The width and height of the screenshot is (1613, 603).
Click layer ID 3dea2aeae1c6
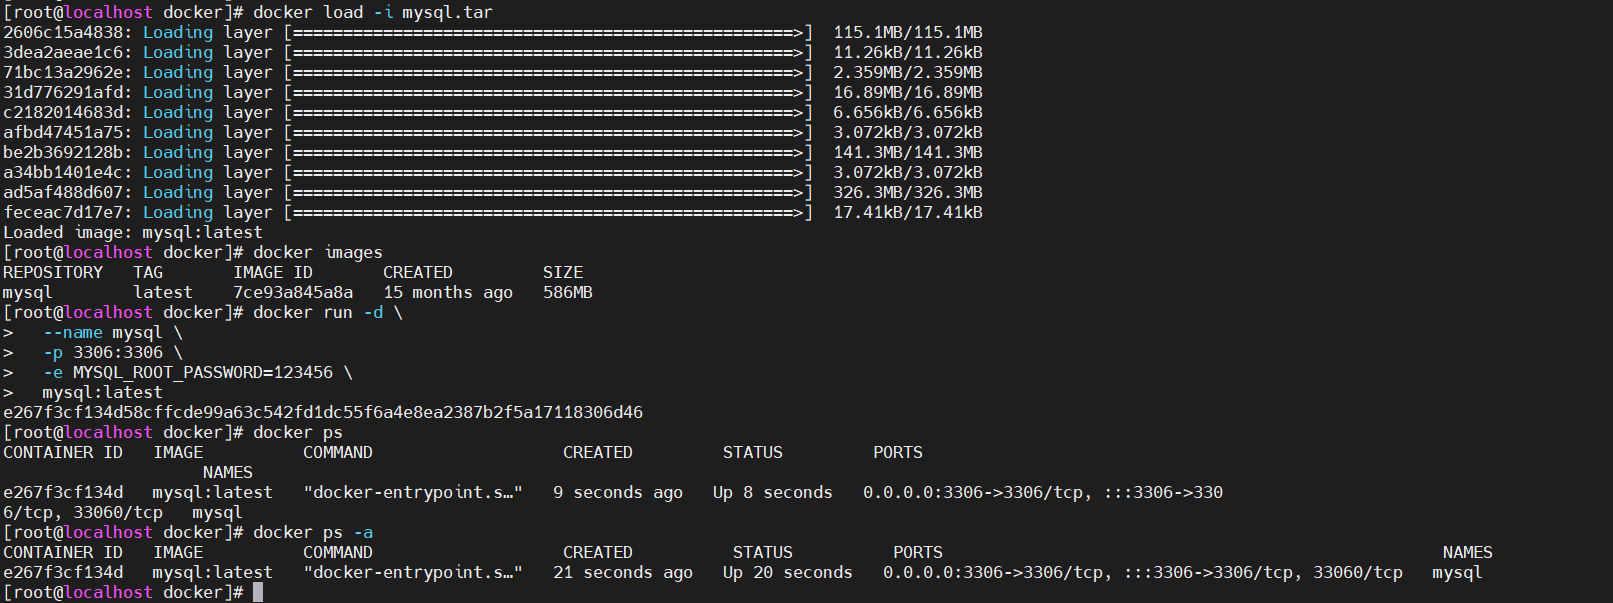(63, 52)
